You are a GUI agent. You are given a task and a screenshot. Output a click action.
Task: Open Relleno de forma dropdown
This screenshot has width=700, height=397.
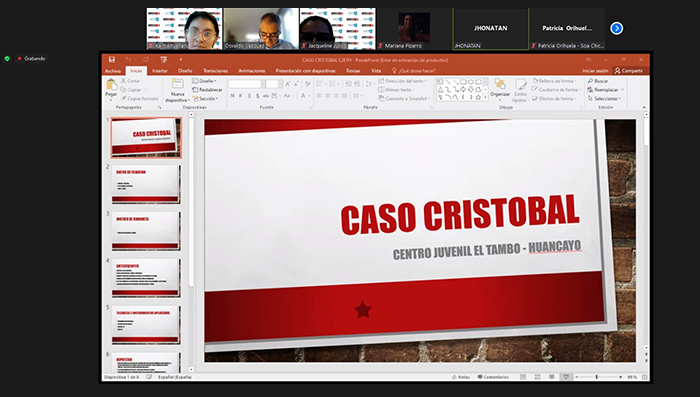(x=554, y=81)
